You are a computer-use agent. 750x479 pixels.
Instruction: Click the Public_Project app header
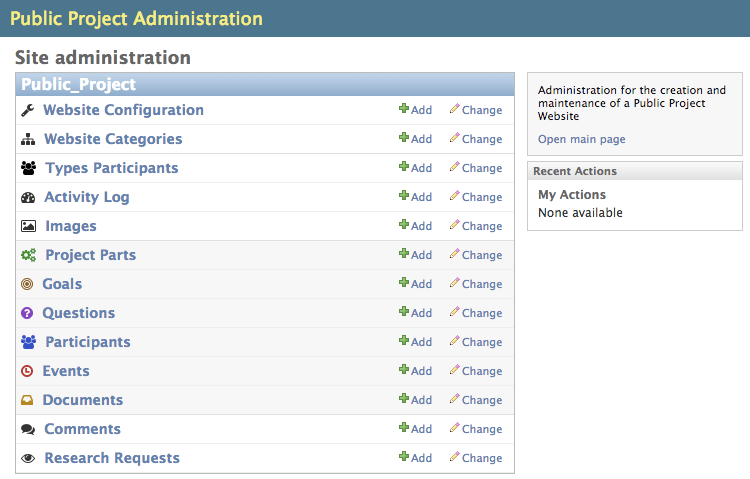(x=79, y=85)
